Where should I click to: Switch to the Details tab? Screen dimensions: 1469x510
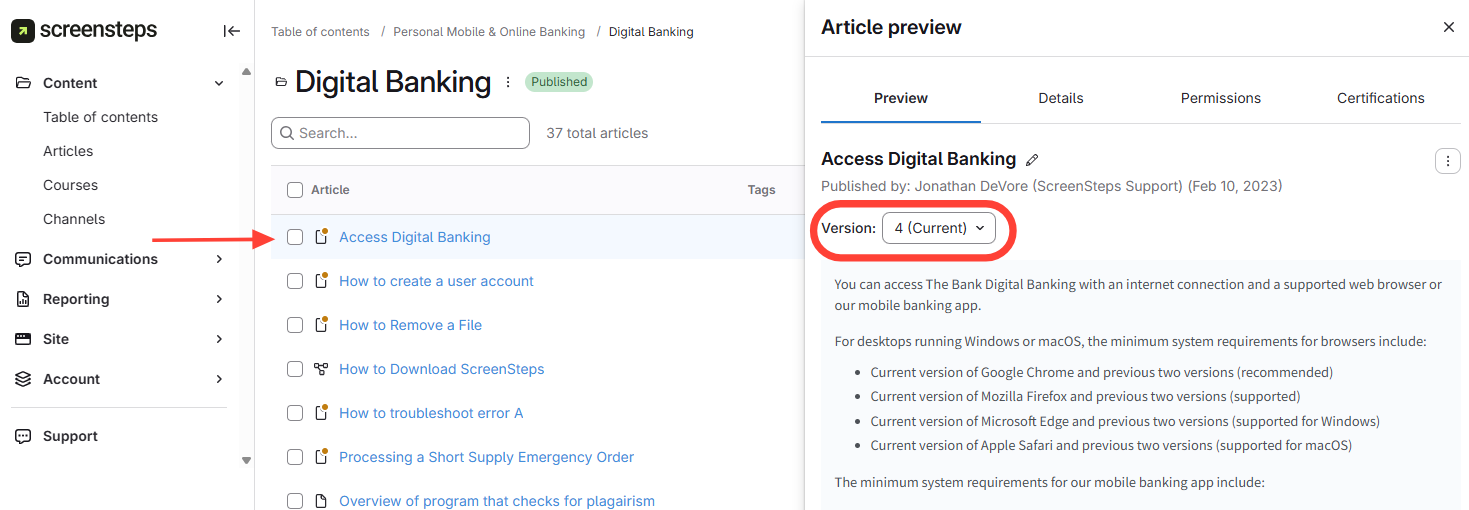pos(1060,98)
